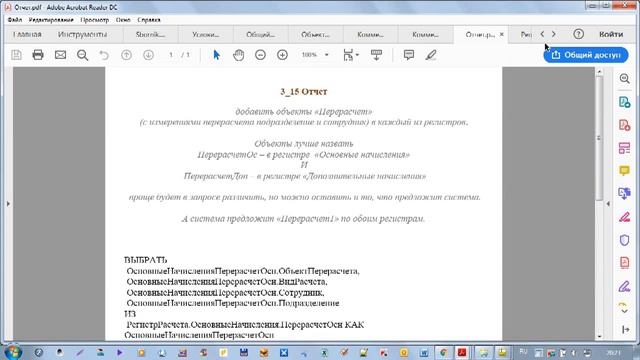Screen dimensions: 640x360
Task: Close the Отчет document tab
Action: pyautogui.click(x=502, y=34)
